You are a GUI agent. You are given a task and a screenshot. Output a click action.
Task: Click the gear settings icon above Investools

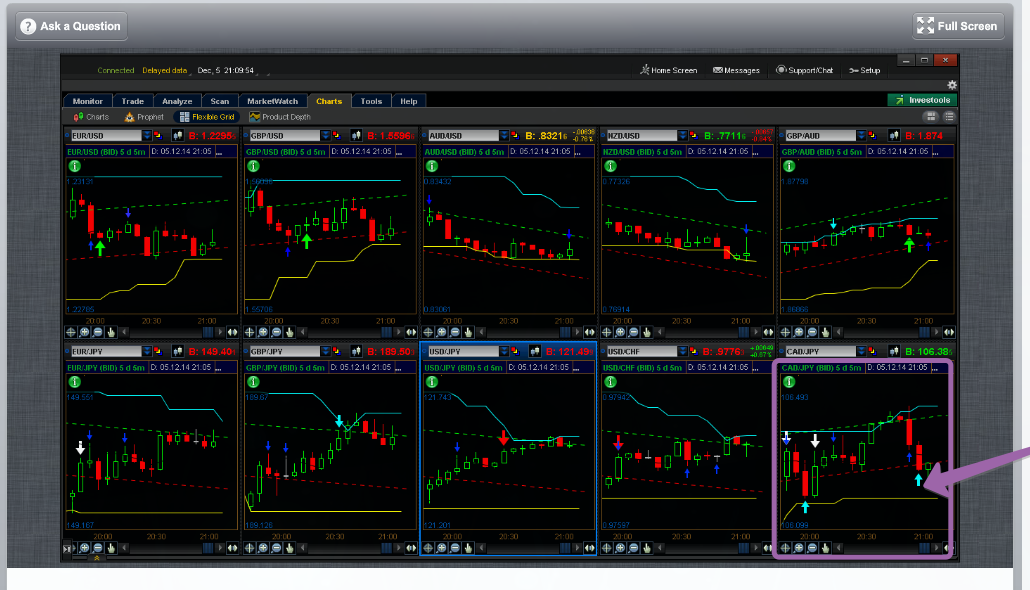[952, 85]
